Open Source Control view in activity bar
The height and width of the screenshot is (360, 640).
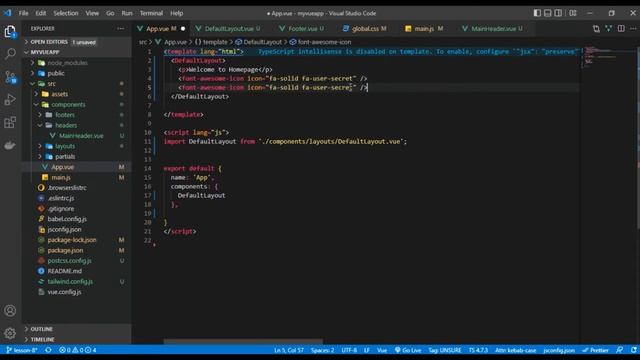point(10,77)
